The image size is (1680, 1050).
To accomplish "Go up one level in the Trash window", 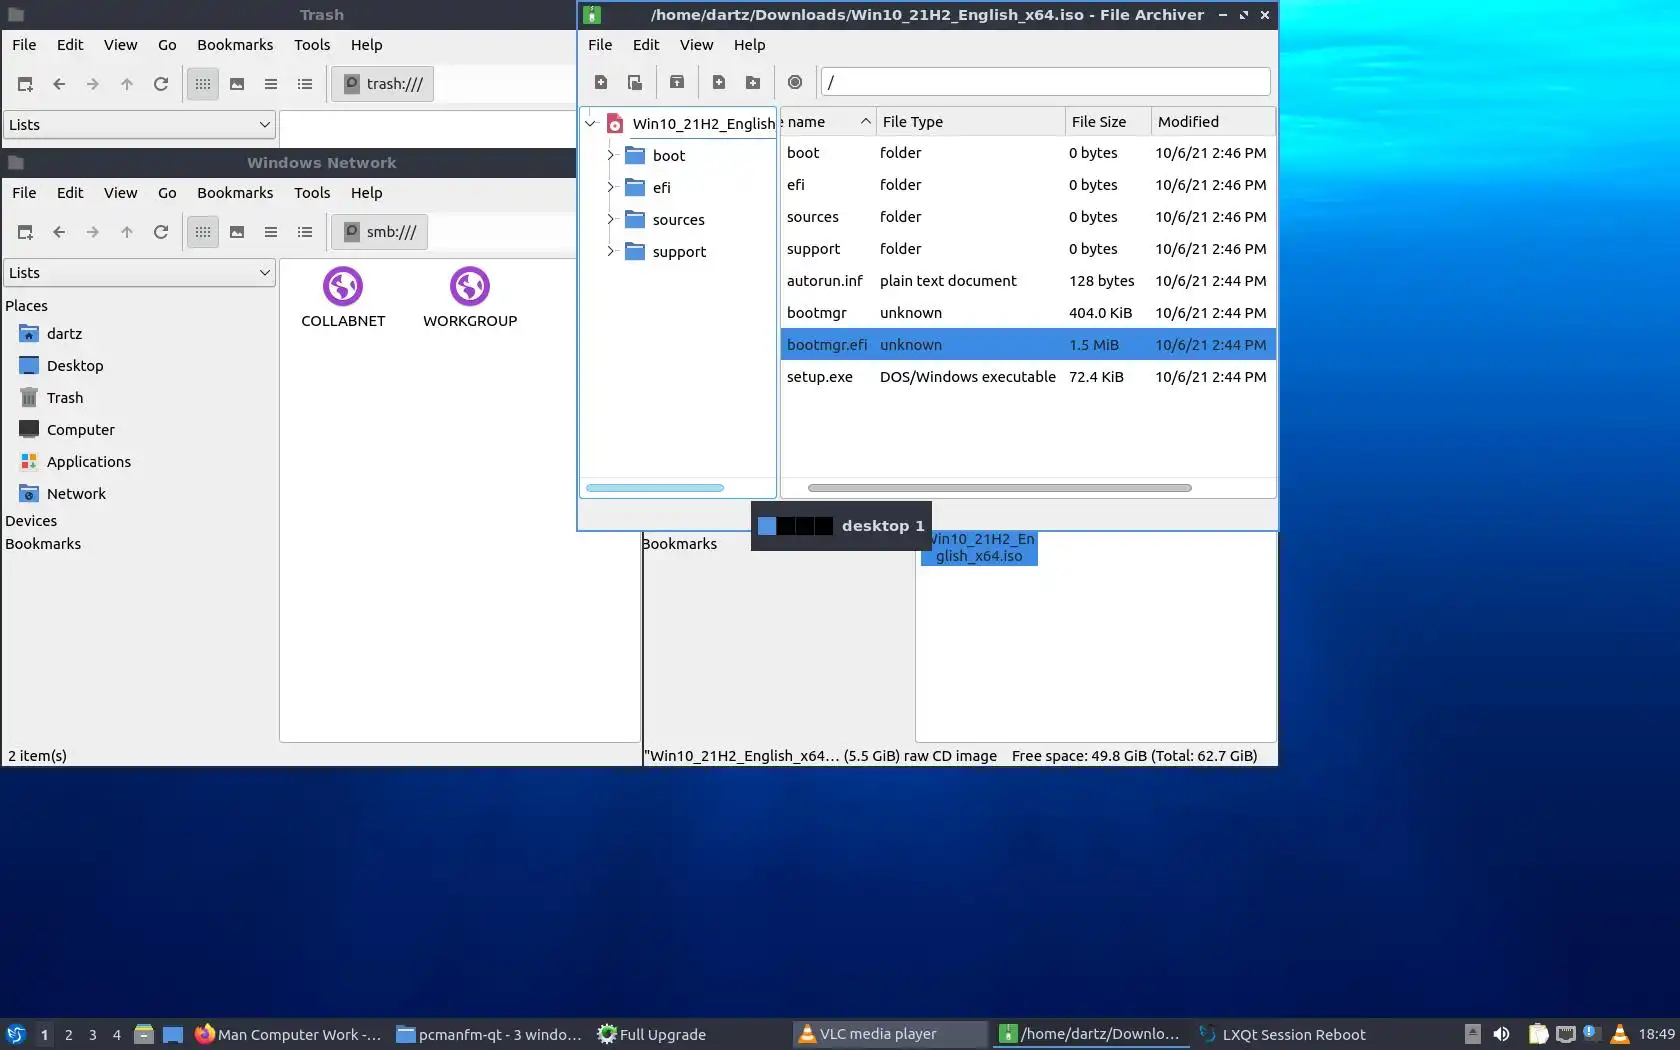I will [x=127, y=85].
